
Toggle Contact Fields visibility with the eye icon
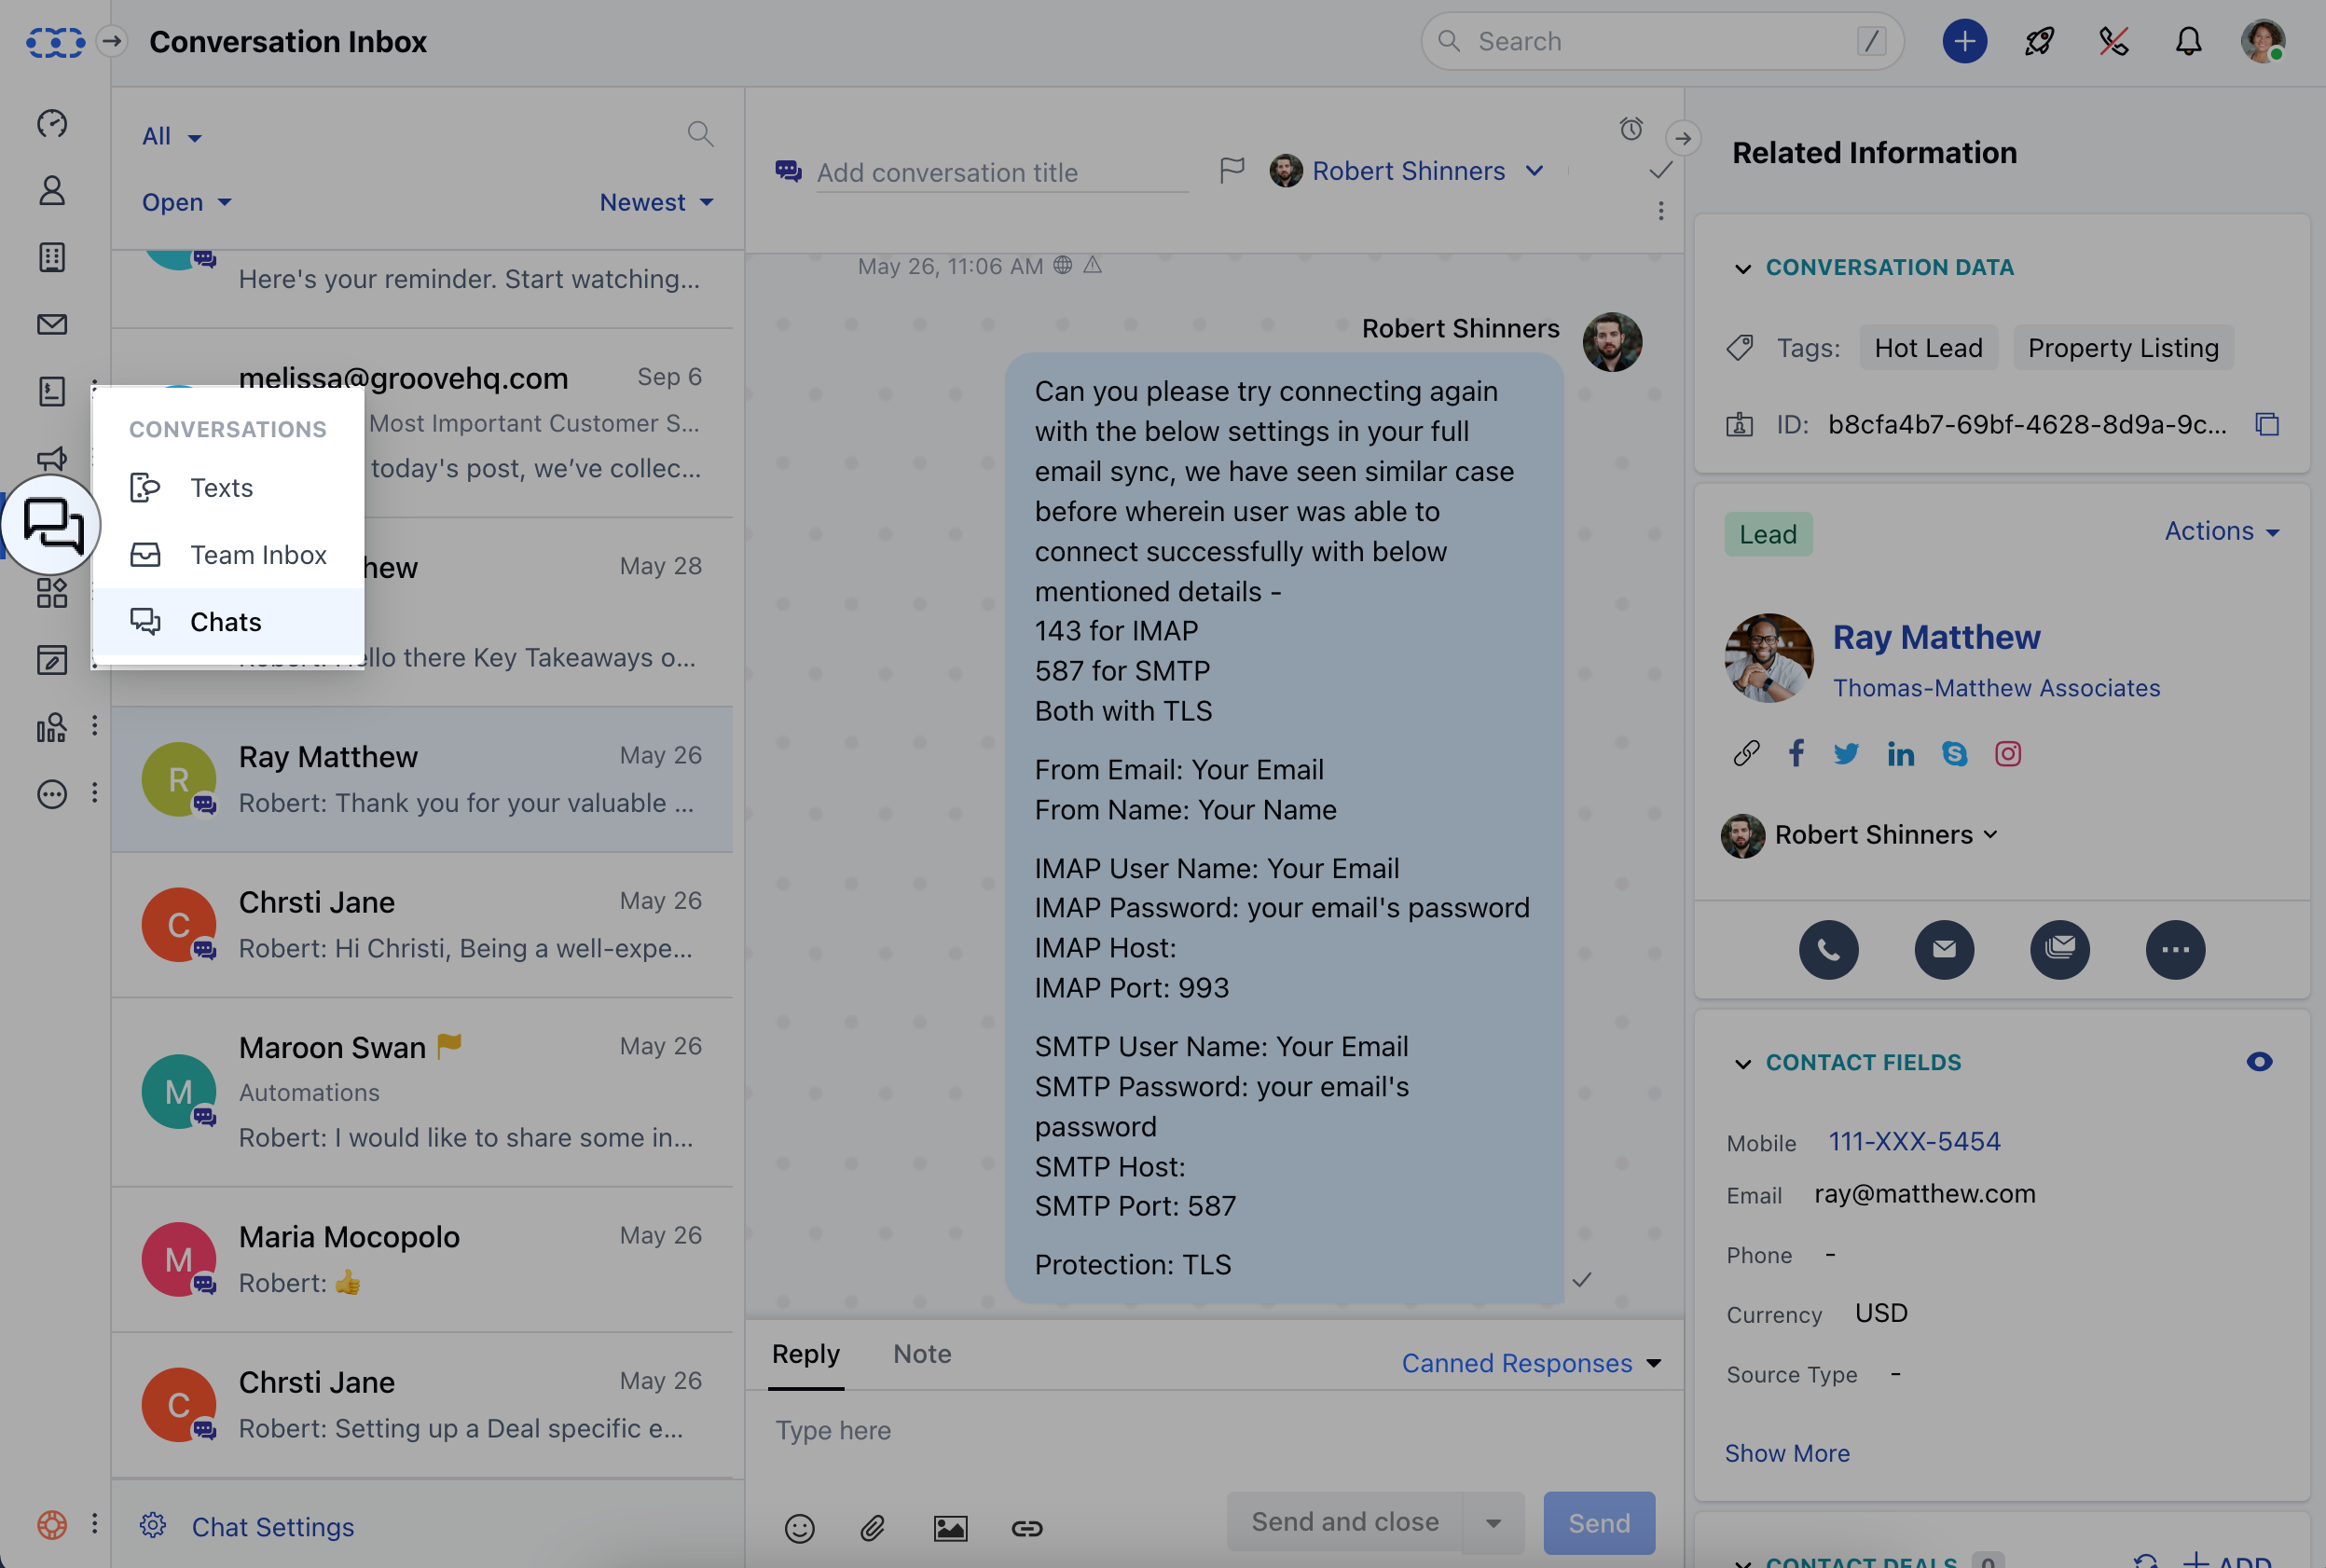pyautogui.click(x=2259, y=1062)
